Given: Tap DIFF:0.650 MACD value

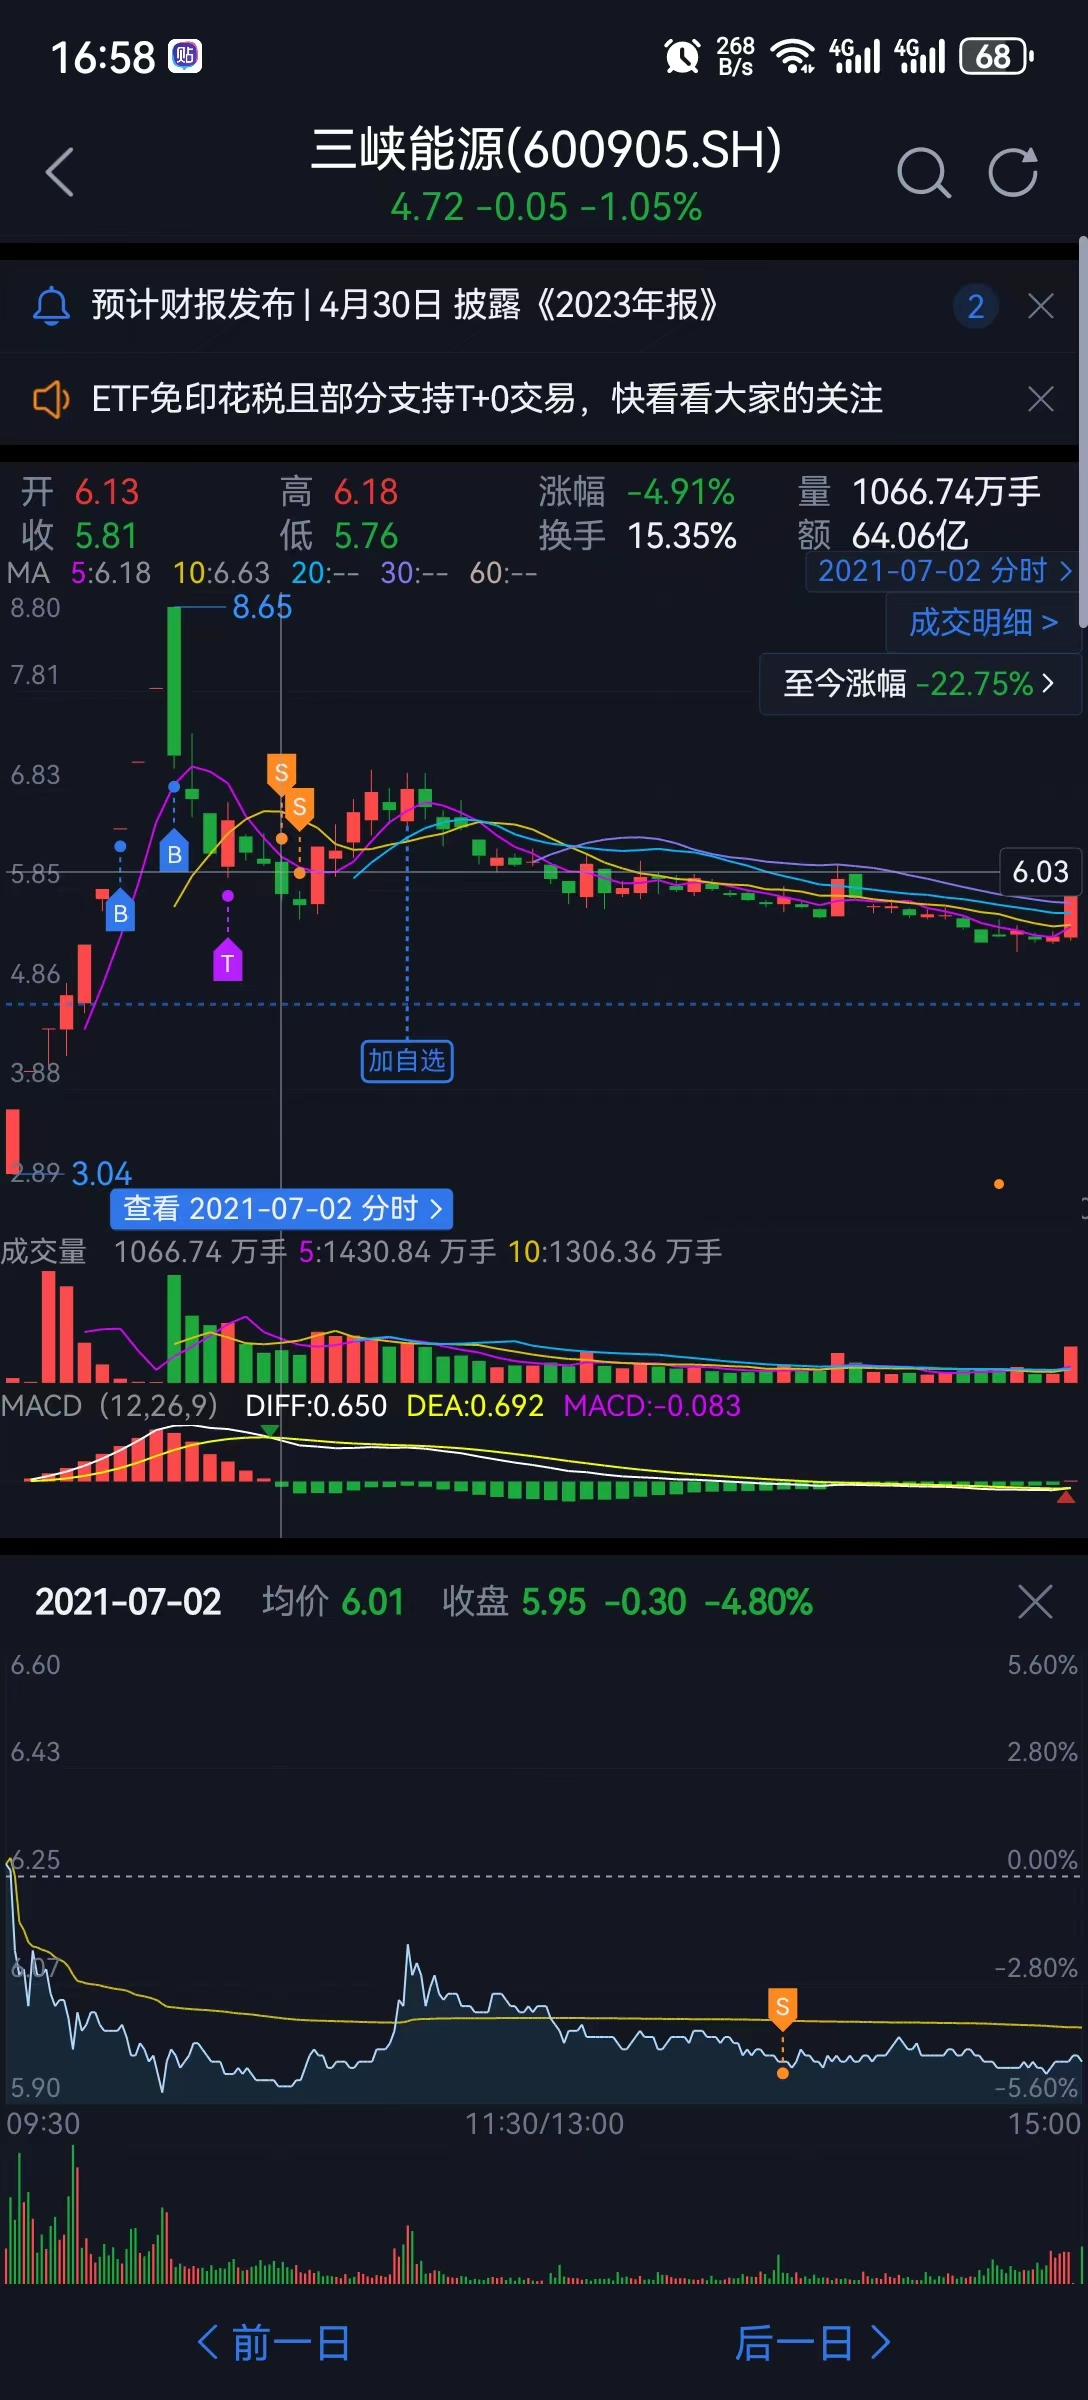Looking at the screenshot, I should point(316,1406).
